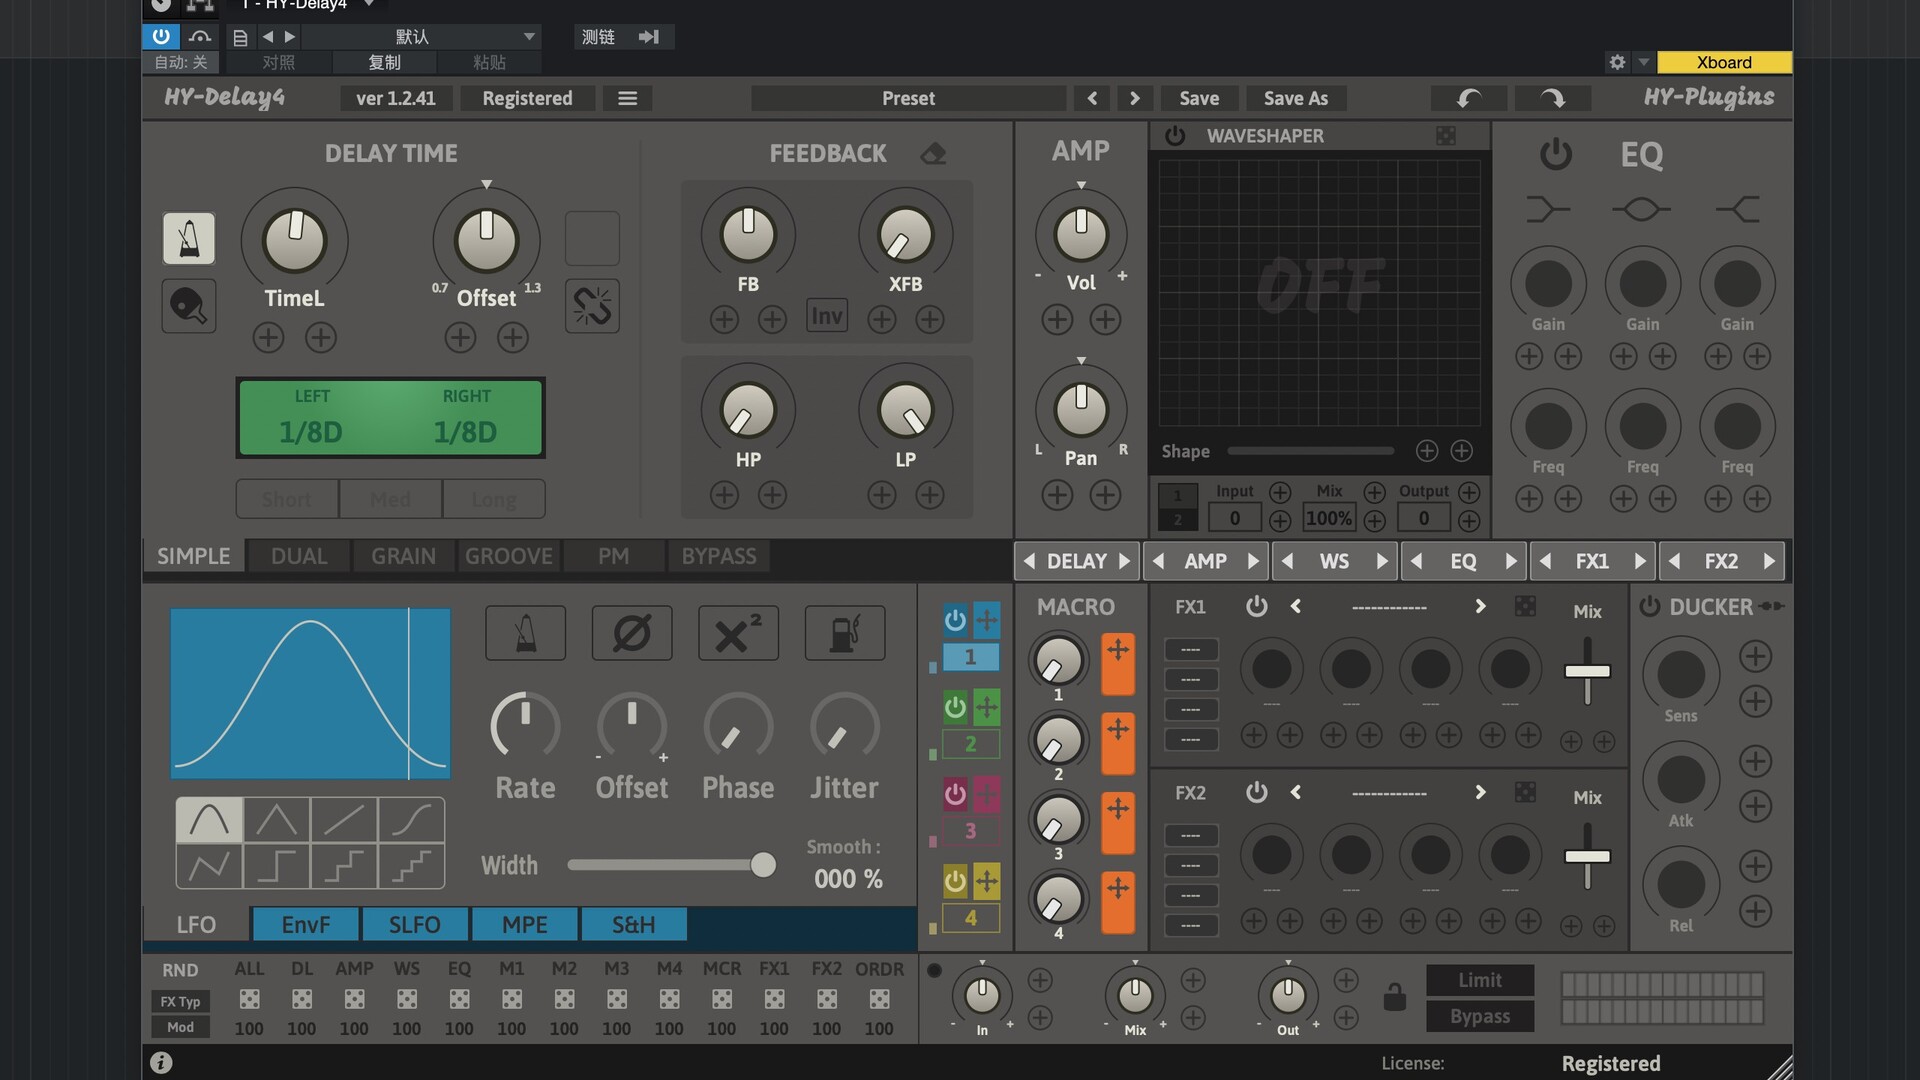Select the ramp-up LFO waveform shape
The width and height of the screenshot is (1920, 1080).
(x=343, y=820)
